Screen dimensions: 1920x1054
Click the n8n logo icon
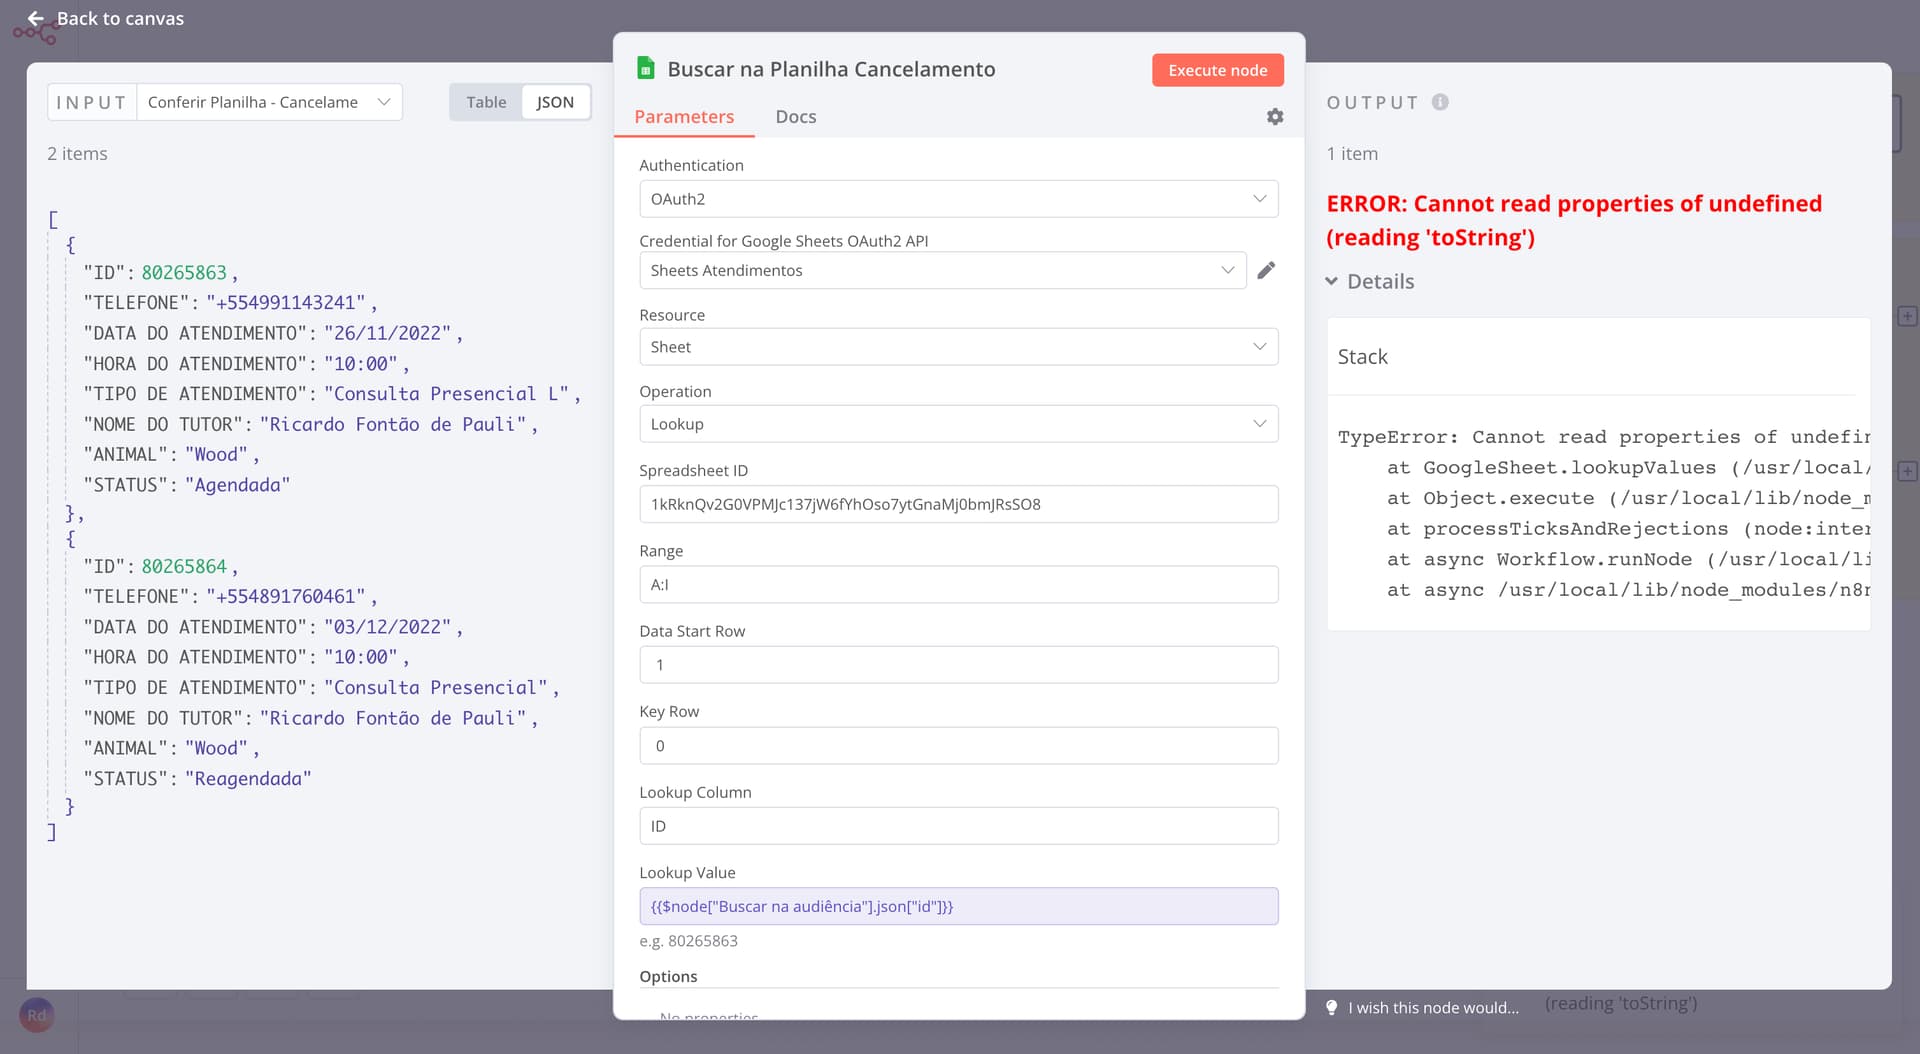(34, 34)
